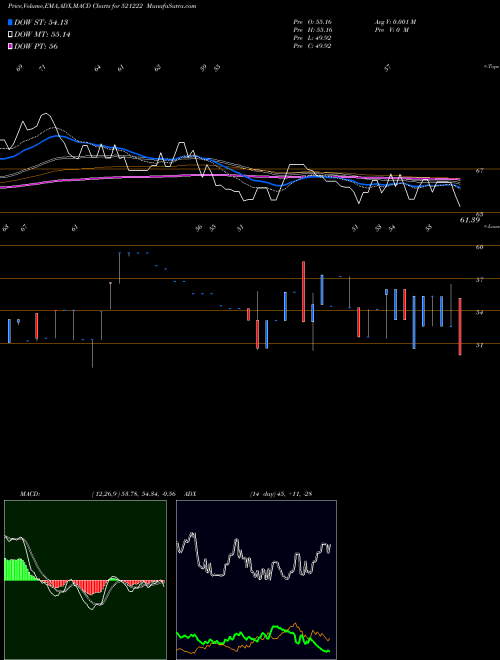
Task: Select the MACD (12,26,9) values text
Action: click(x=133, y=494)
